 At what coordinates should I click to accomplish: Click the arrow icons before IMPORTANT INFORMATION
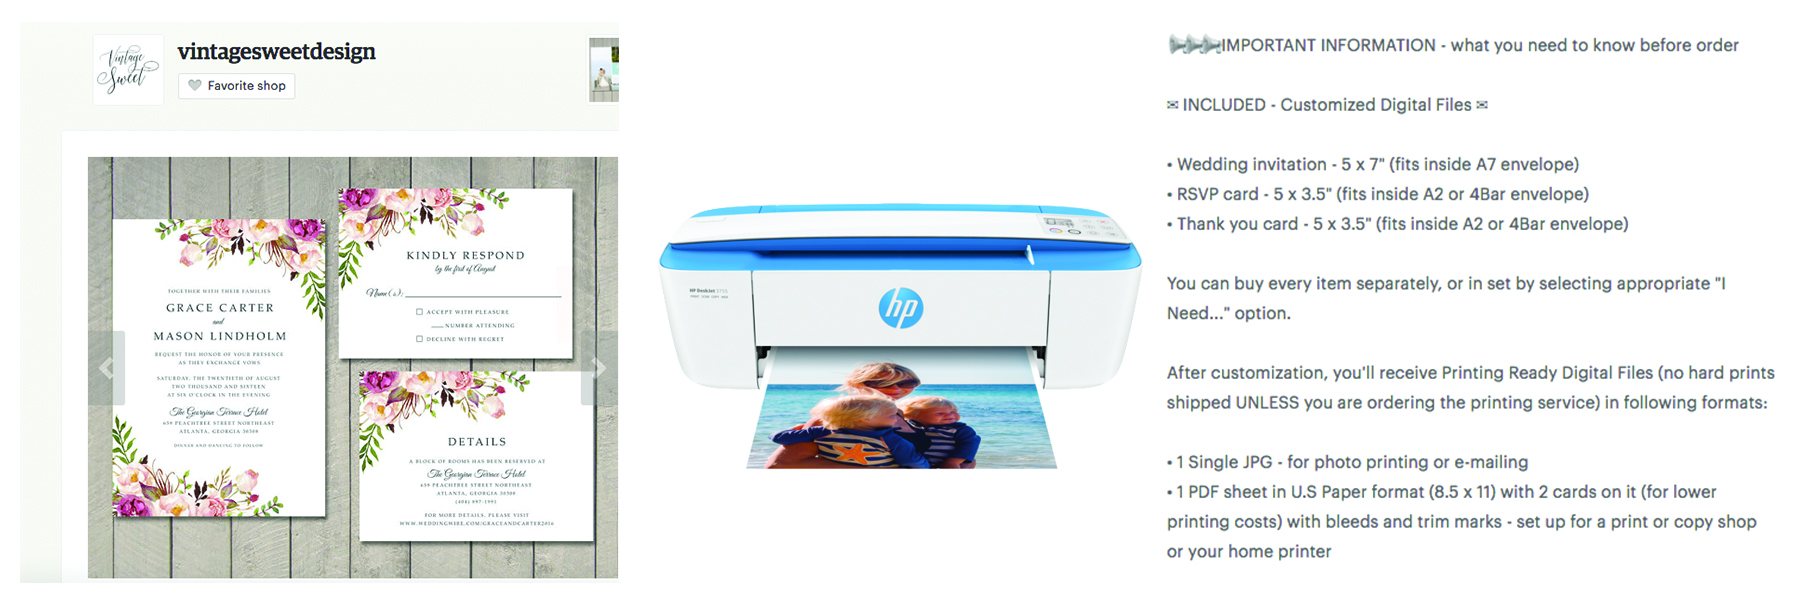tap(1194, 45)
